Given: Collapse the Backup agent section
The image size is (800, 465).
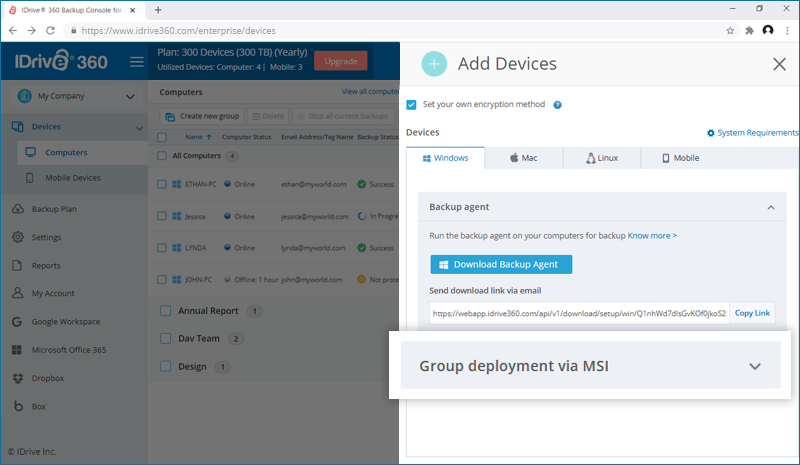Looking at the screenshot, I should click(769, 207).
